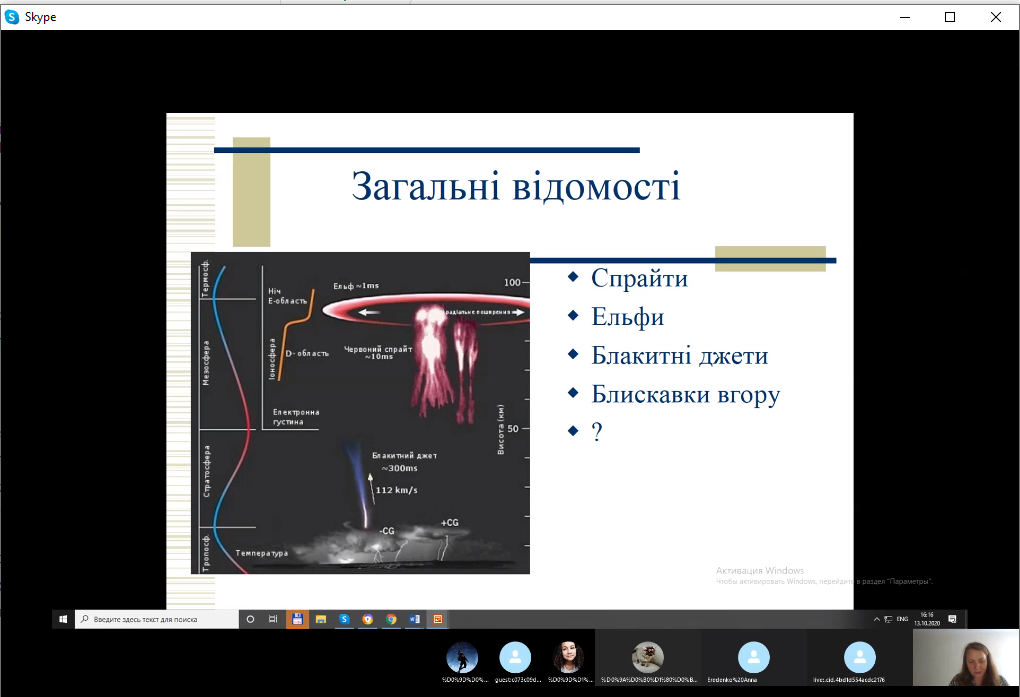Click the altitude value "50" on the axis
Image resolution: width=1020 pixels, height=697 pixels.
point(513,429)
